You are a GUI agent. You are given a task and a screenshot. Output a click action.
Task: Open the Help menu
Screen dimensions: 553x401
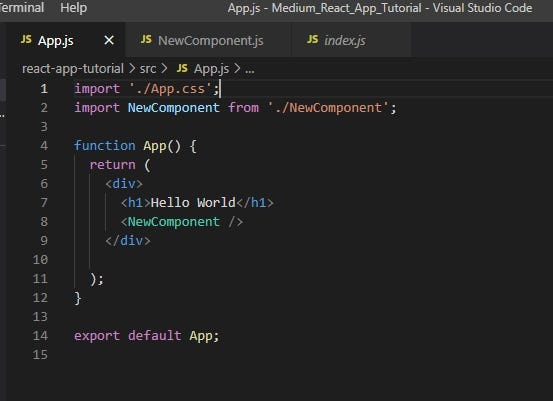[x=73, y=8]
